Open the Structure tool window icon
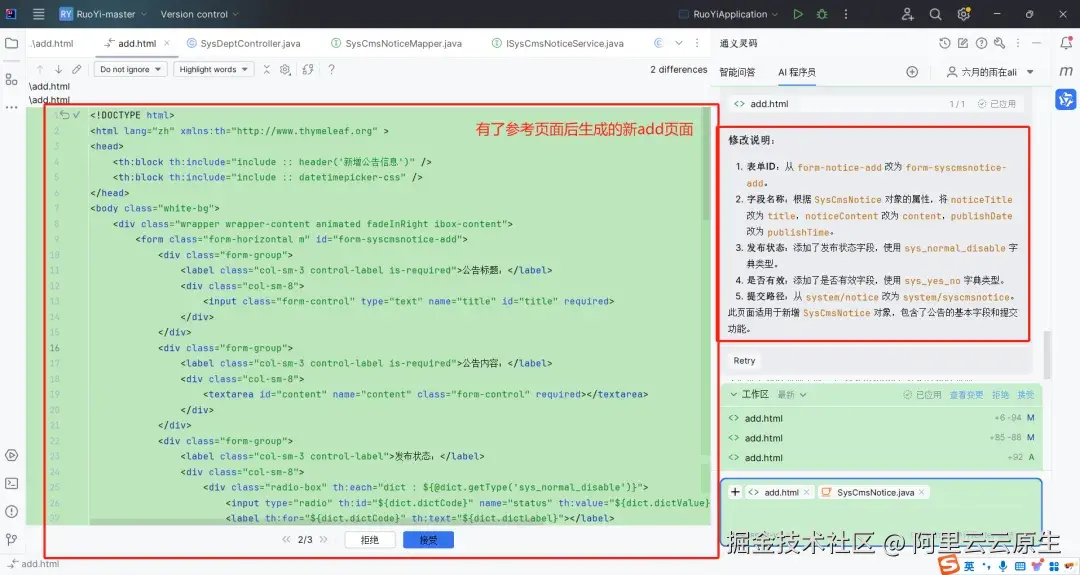Viewport: 1080px width, 575px height. point(12,79)
